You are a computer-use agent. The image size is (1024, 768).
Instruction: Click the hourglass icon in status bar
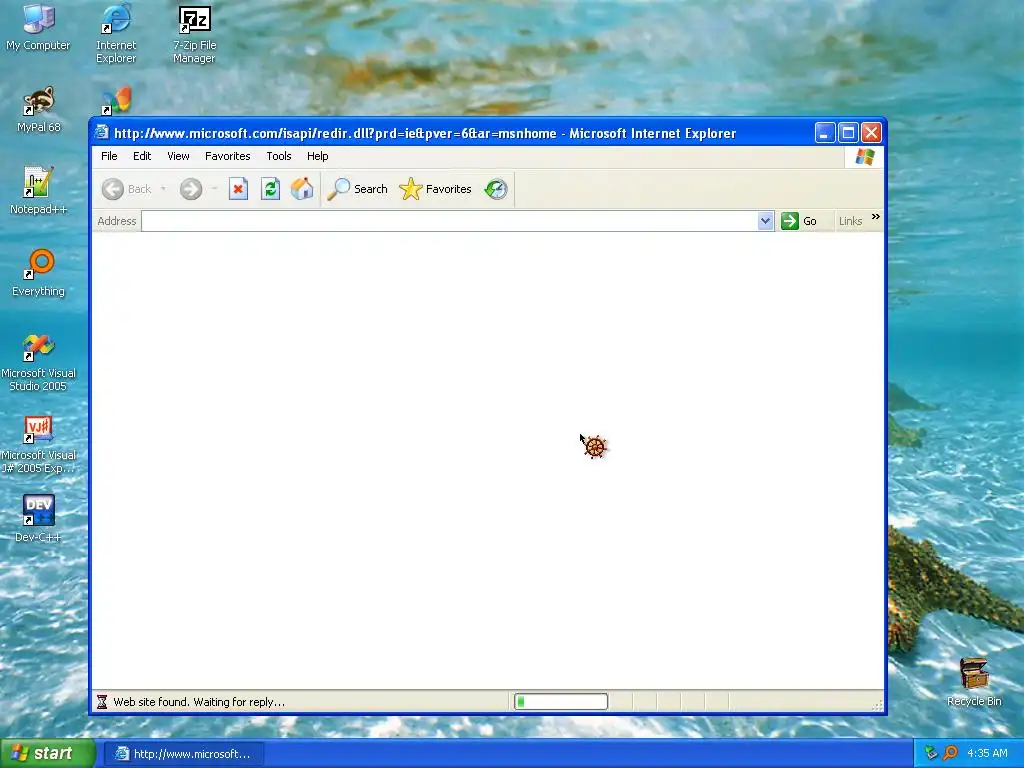tap(102, 702)
